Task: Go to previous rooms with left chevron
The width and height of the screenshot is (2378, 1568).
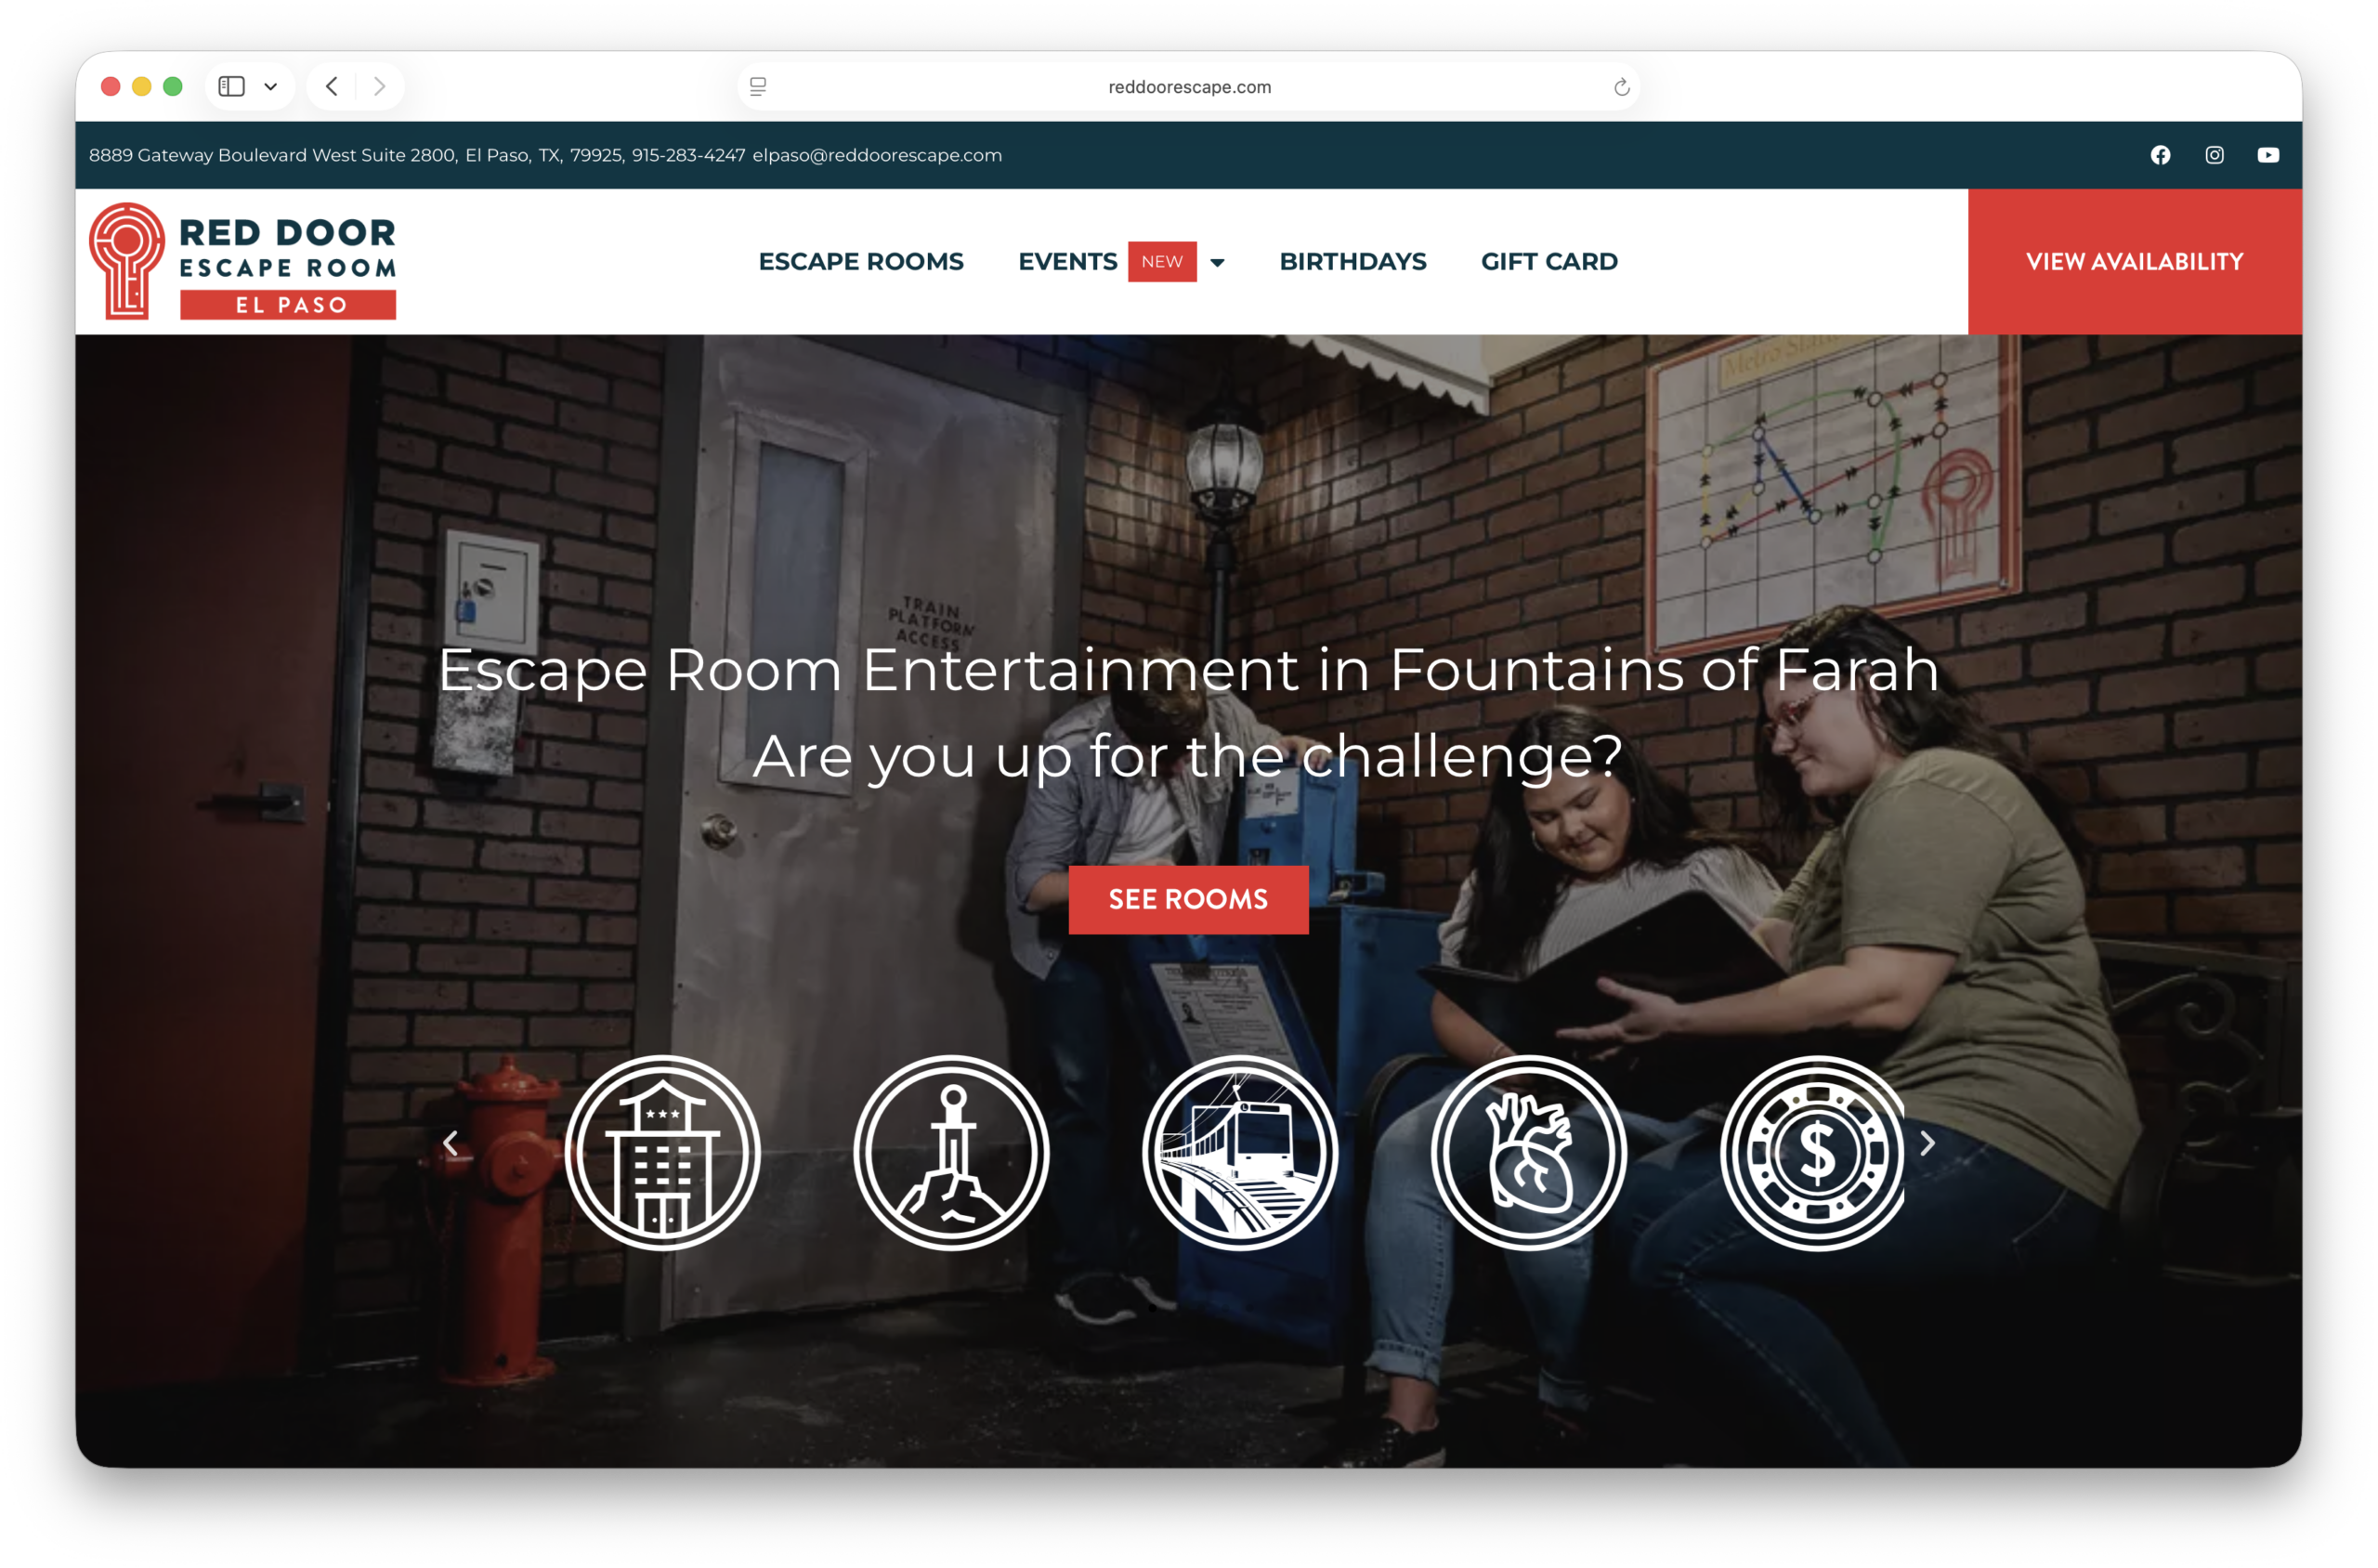Action: click(x=451, y=1143)
